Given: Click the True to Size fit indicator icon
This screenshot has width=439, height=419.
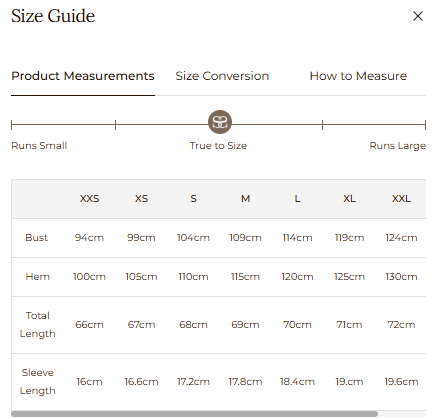Looking at the screenshot, I should pyautogui.click(x=220, y=122).
